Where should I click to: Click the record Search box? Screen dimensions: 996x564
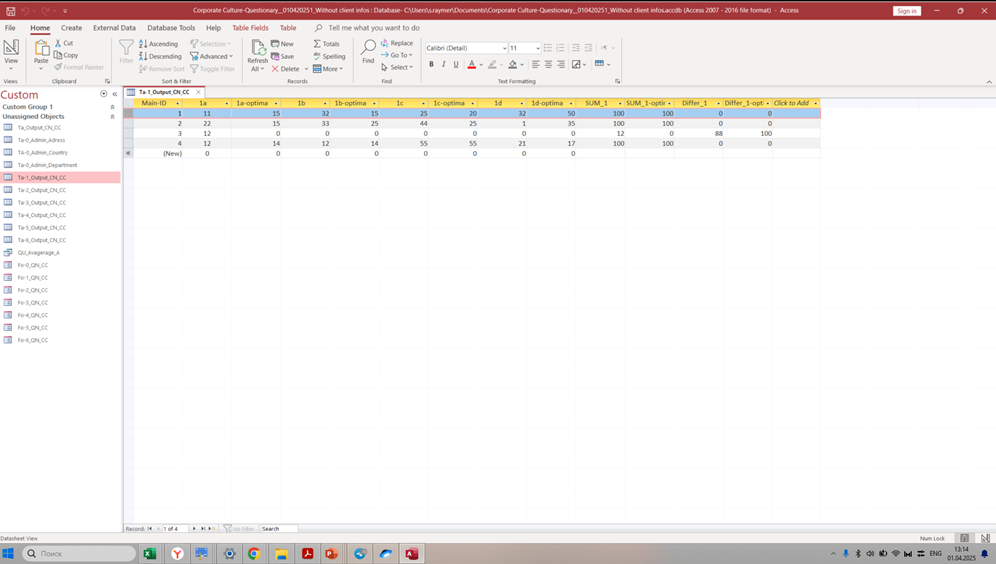pos(278,528)
